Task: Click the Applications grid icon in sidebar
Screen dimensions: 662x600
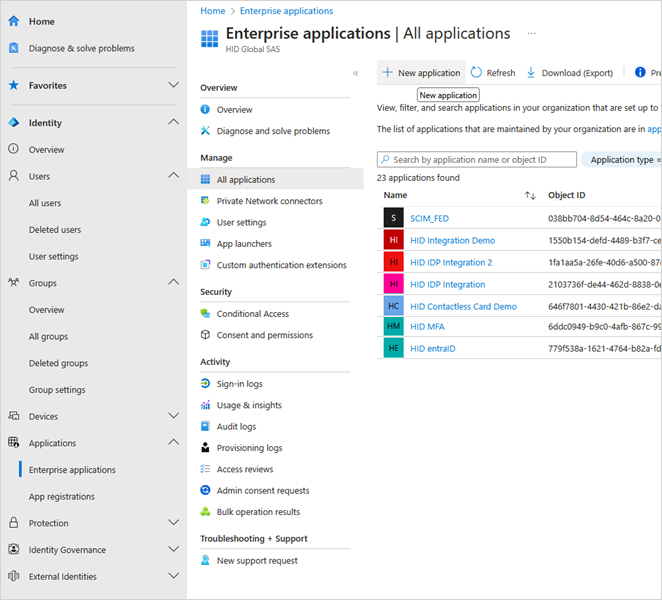Action: [14, 443]
